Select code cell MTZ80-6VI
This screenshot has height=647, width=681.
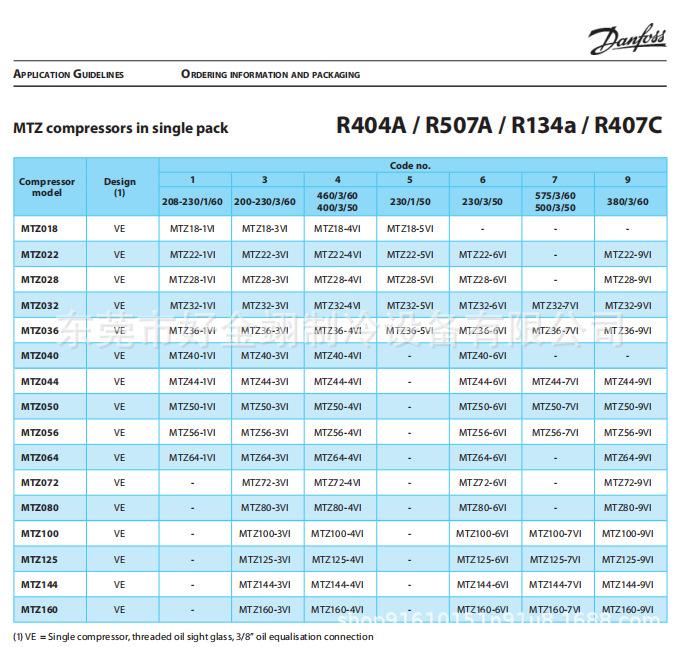[x=483, y=508]
